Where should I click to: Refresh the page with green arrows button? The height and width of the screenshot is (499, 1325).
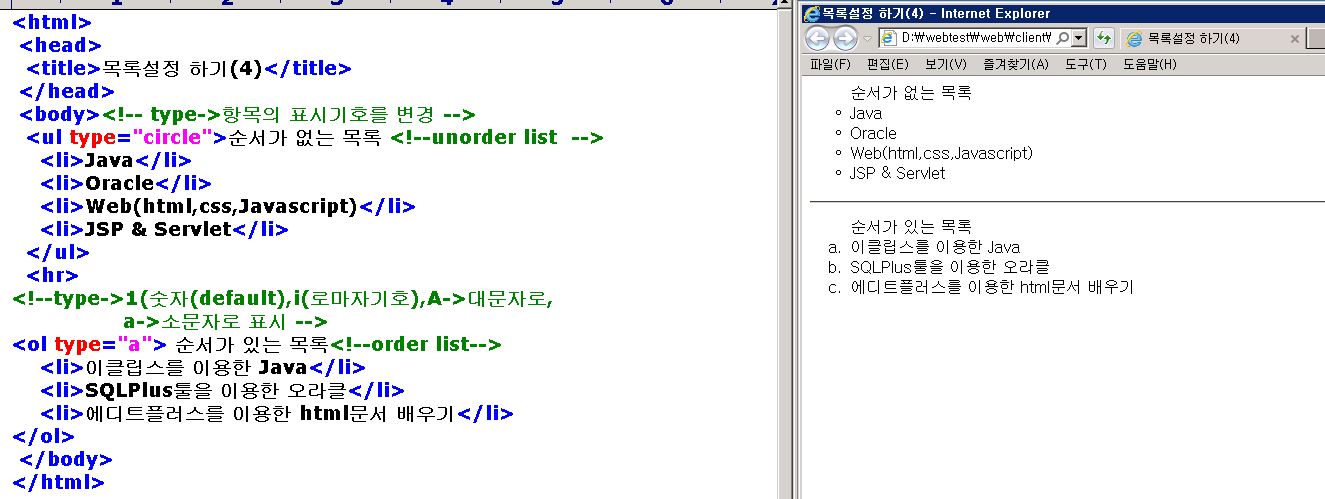pyautogui.click(x=1103, y=38)
